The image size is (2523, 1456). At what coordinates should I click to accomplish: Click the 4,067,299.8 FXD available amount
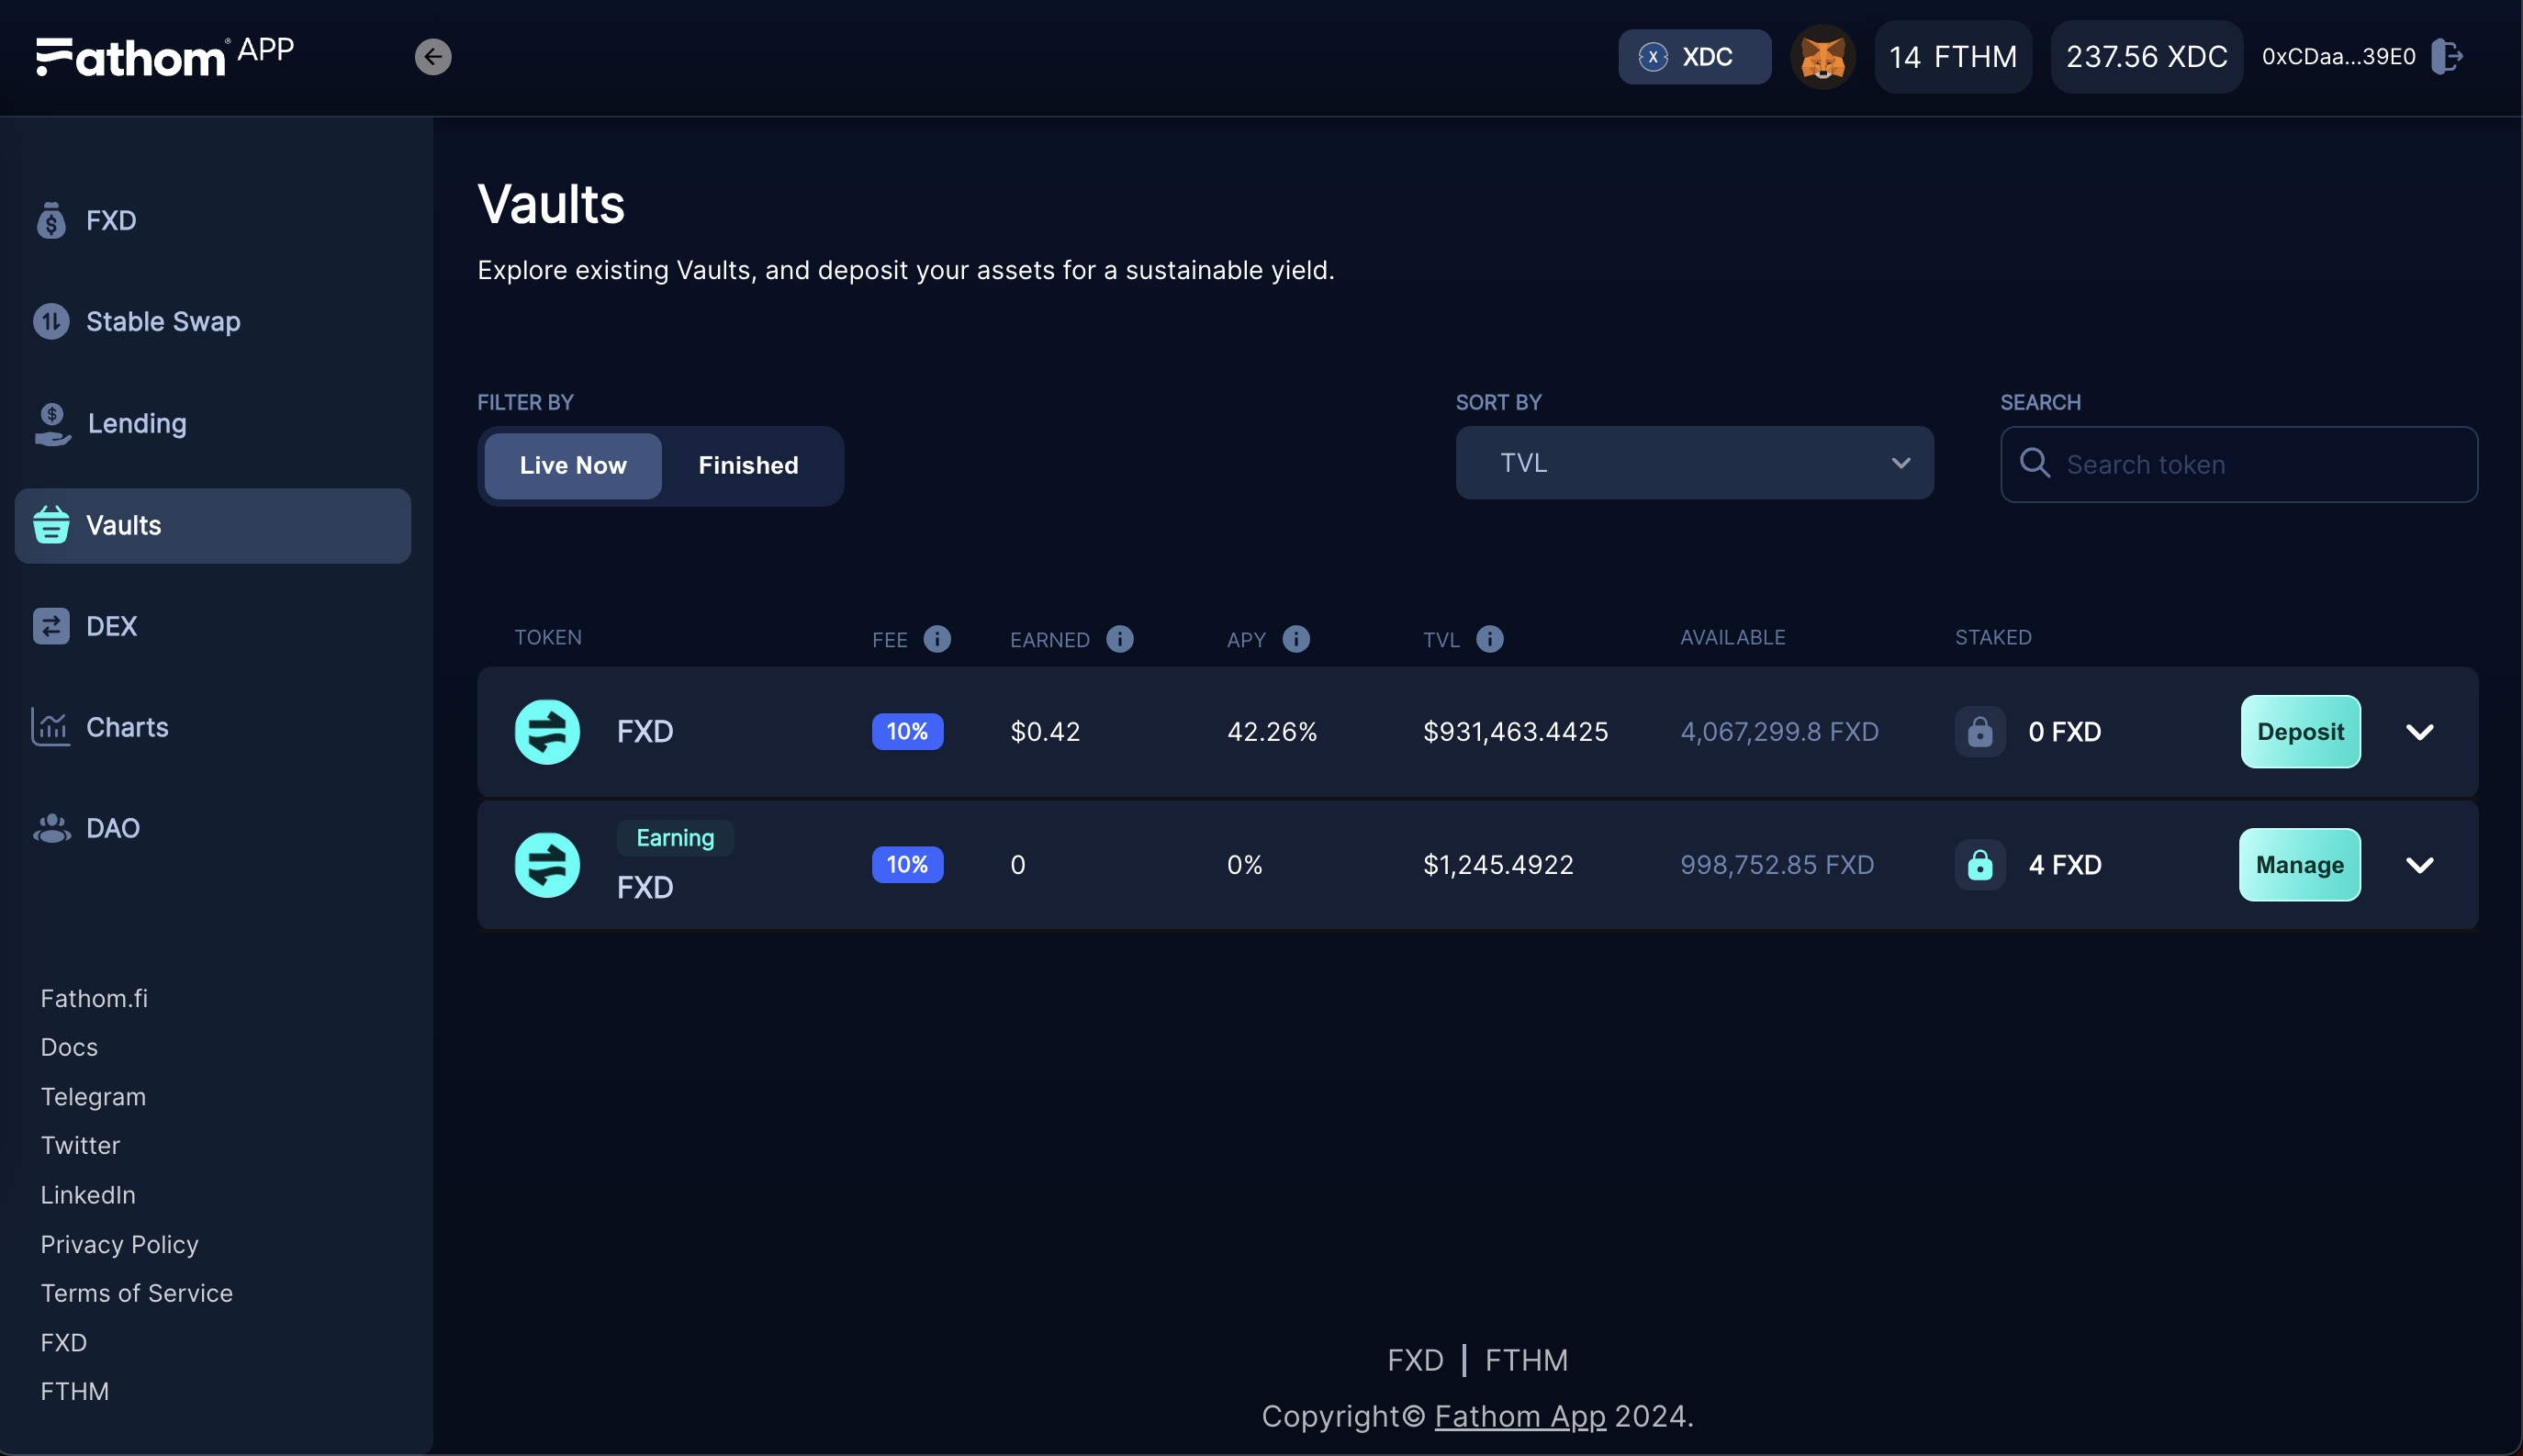[1779, 732]
